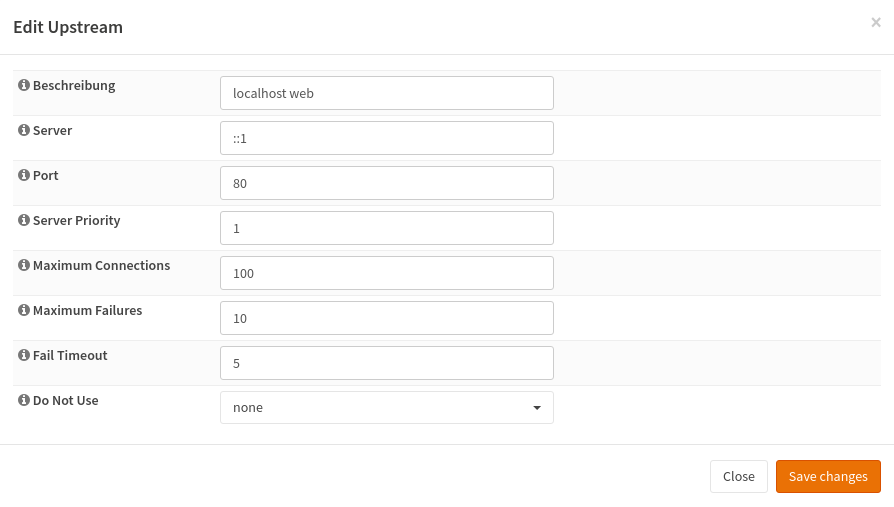Click the Server Priority input box

386,228
